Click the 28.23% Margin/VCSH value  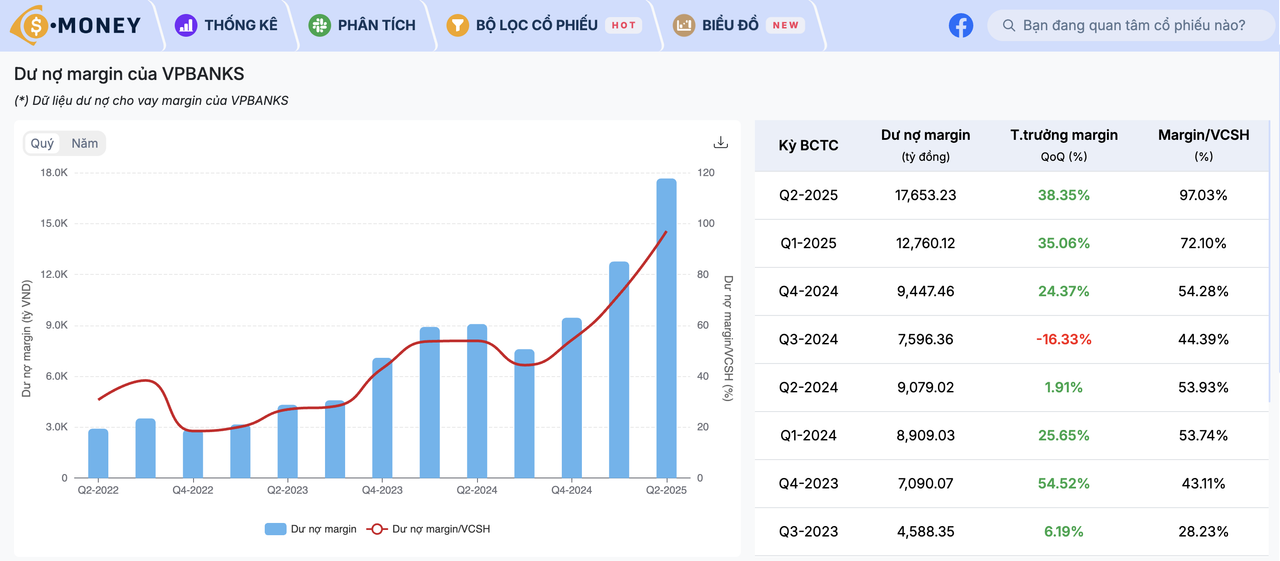(x=1203, y=531)
